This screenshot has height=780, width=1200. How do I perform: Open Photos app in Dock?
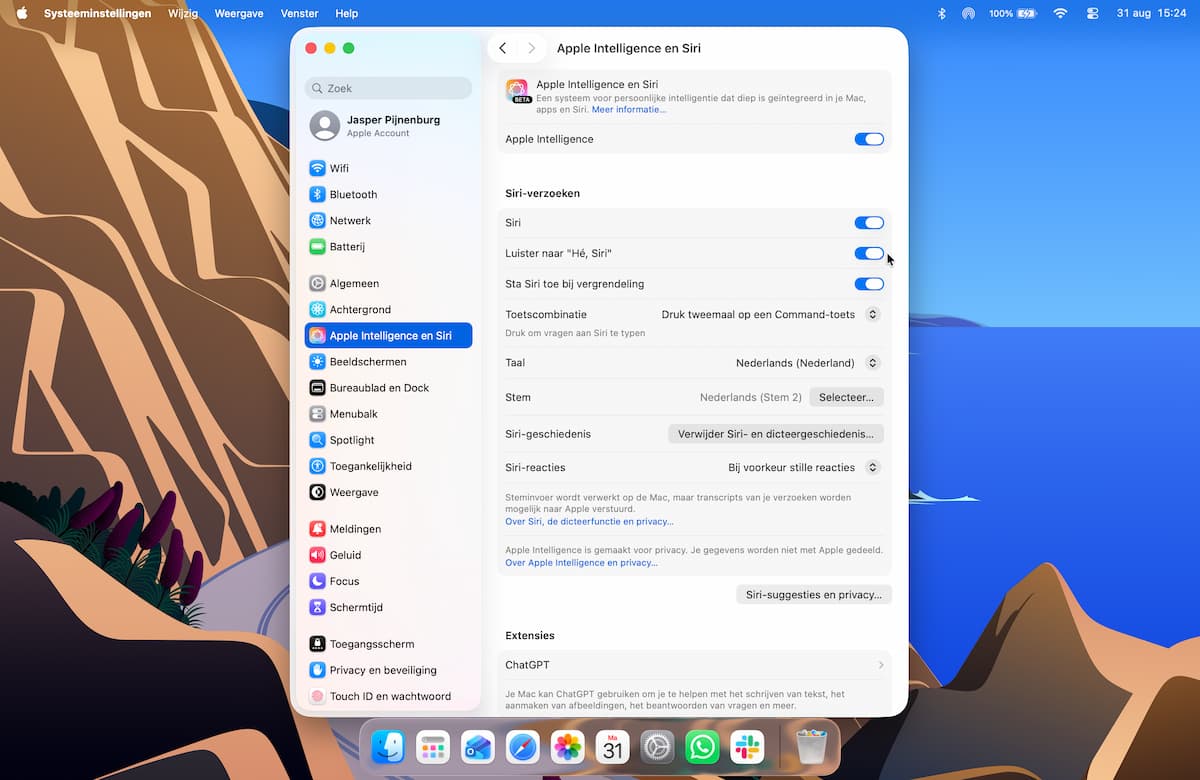pos(567,747)
